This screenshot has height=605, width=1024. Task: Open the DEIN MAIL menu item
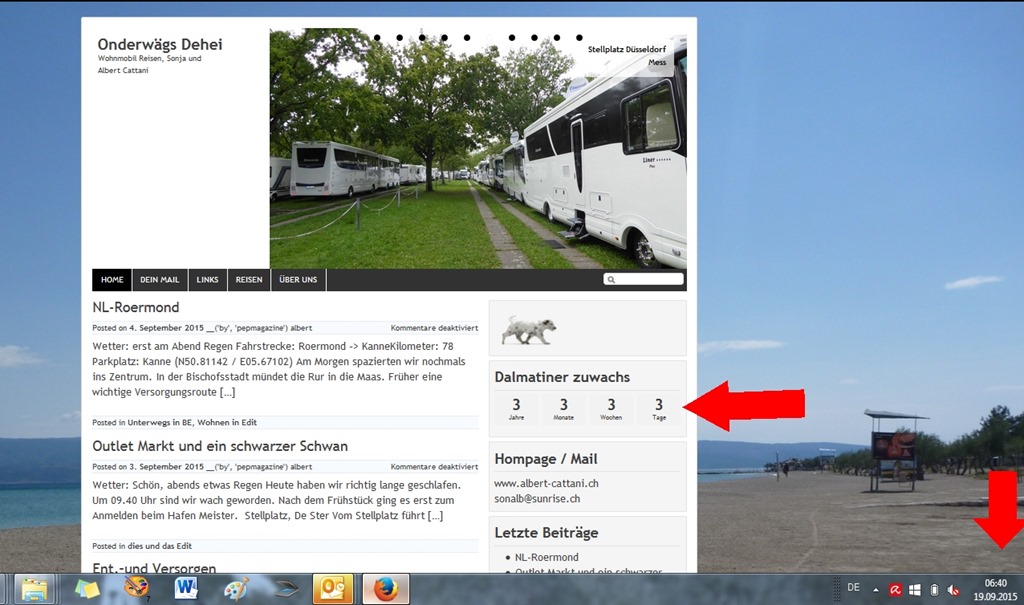click(x=159, y=280)
